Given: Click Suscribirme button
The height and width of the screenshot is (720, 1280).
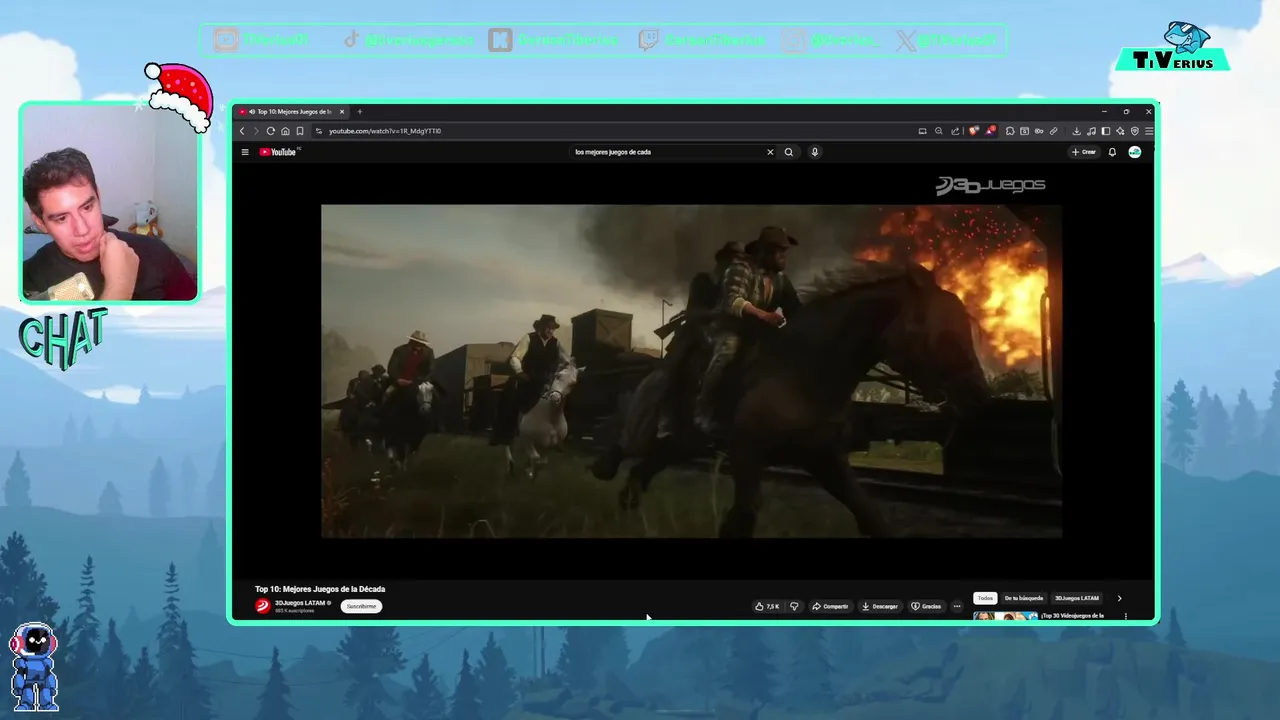Looking at the screenshot, I should tap(361, 606).
